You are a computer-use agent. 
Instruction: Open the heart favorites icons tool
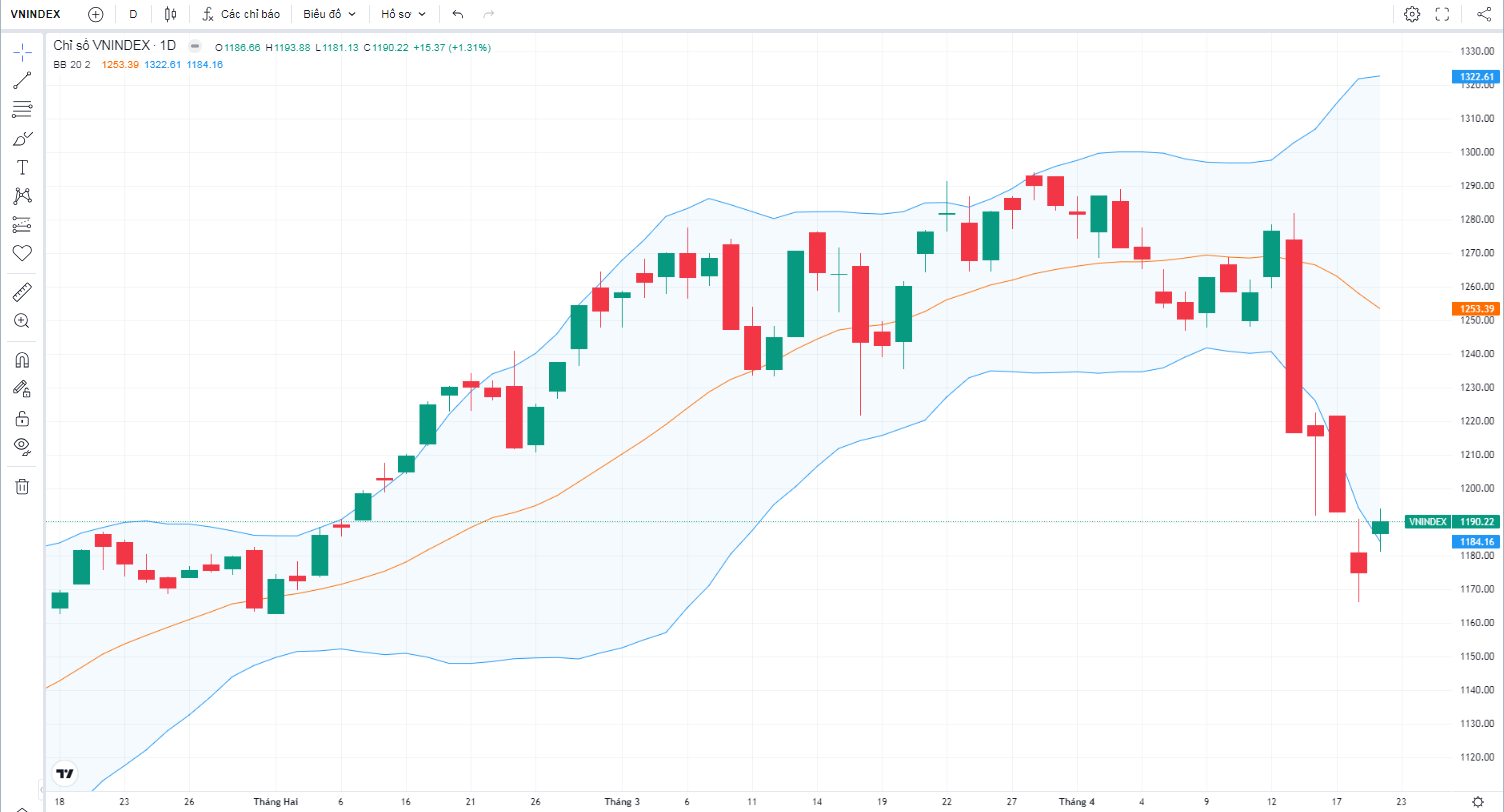coord(22,253)
